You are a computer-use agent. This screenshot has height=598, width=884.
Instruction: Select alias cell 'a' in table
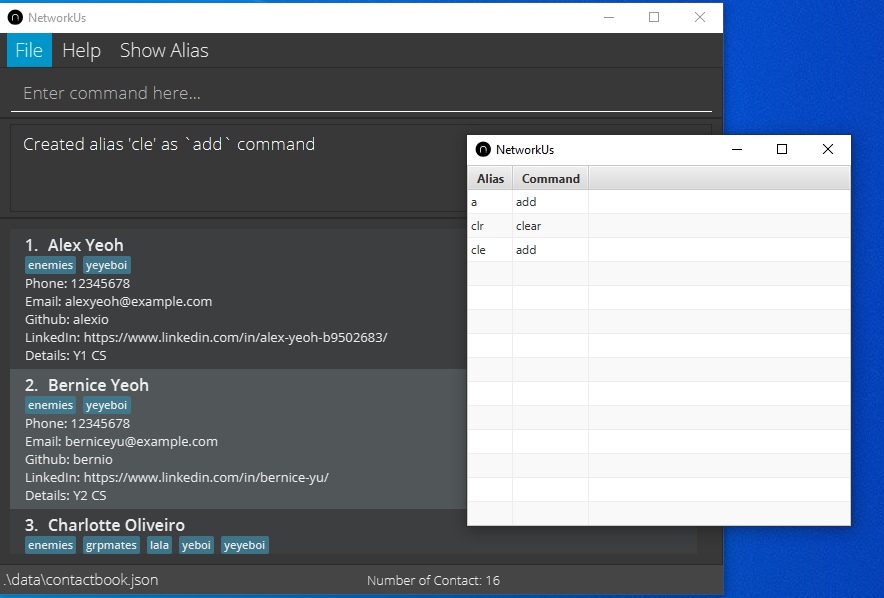(490, 202)
